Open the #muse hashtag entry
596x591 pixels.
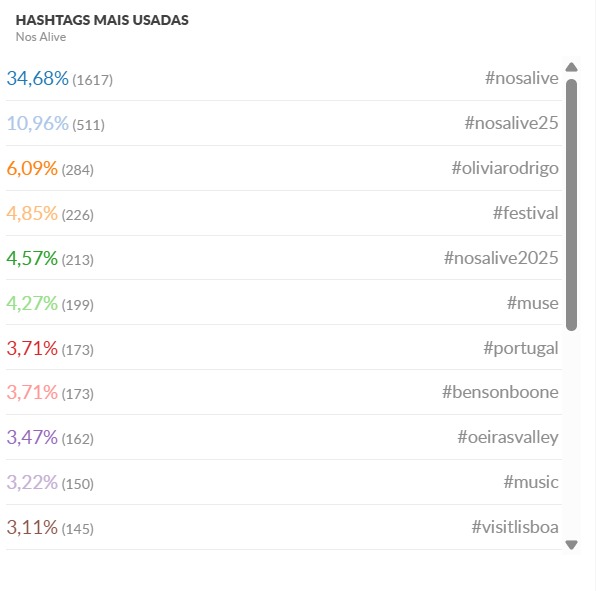coord(533,303)
